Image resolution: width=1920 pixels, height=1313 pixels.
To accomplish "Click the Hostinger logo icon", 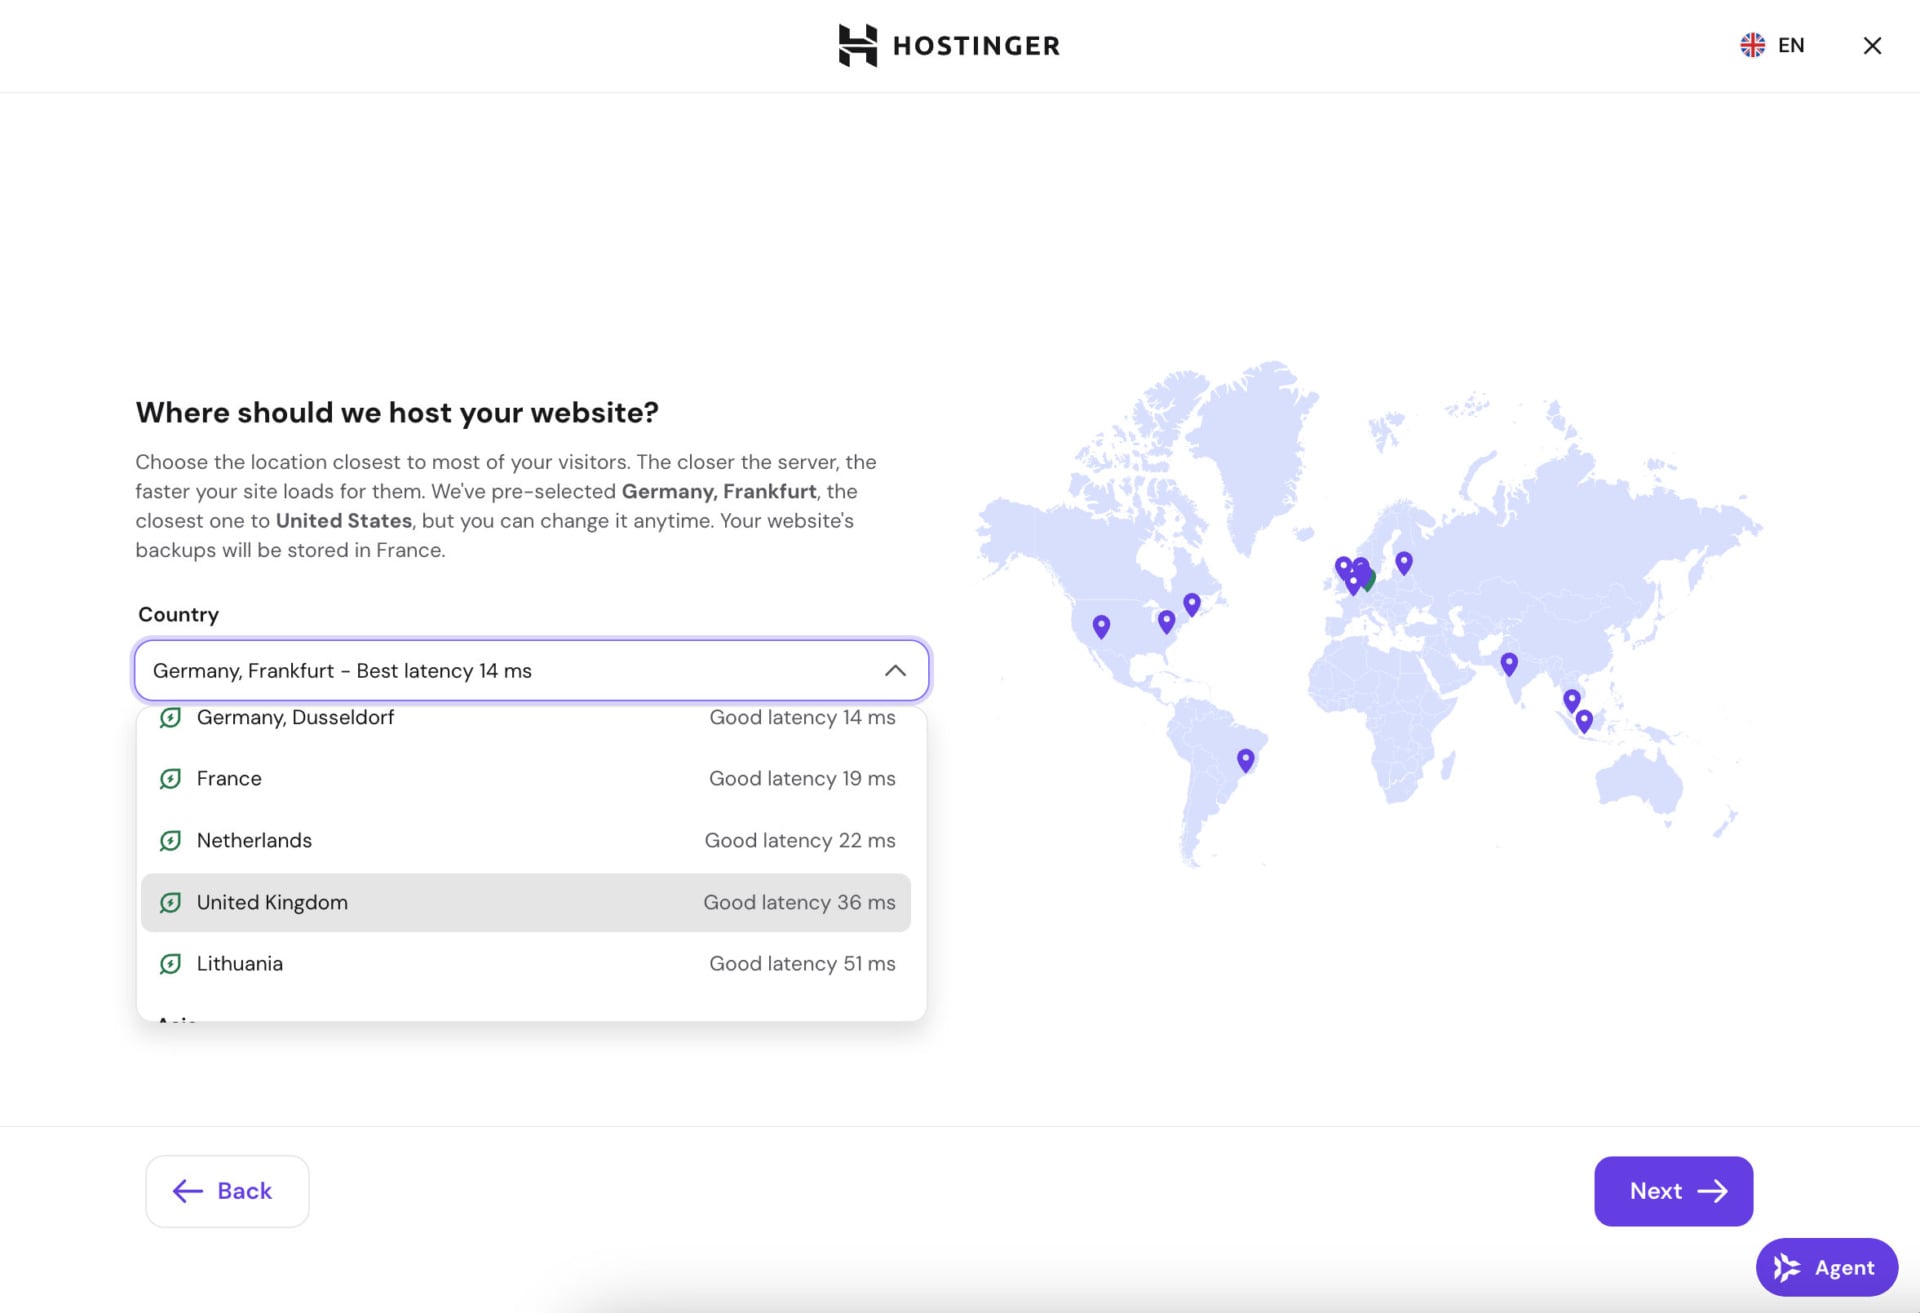I will [857, 45].
